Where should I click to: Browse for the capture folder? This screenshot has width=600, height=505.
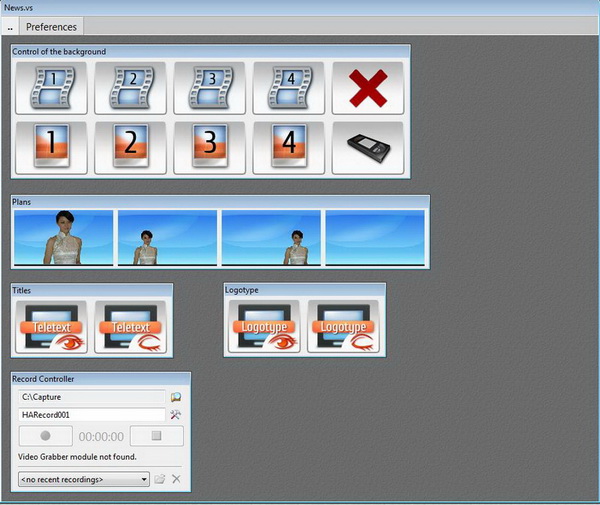[176, 397]
